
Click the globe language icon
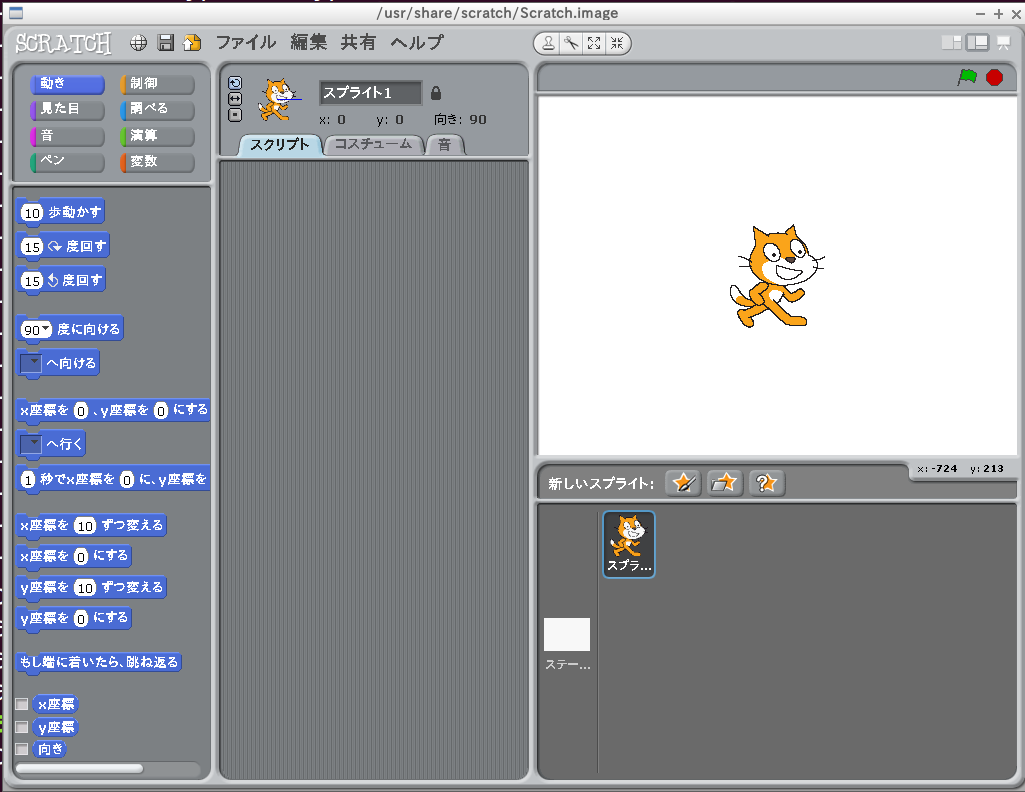138,43
